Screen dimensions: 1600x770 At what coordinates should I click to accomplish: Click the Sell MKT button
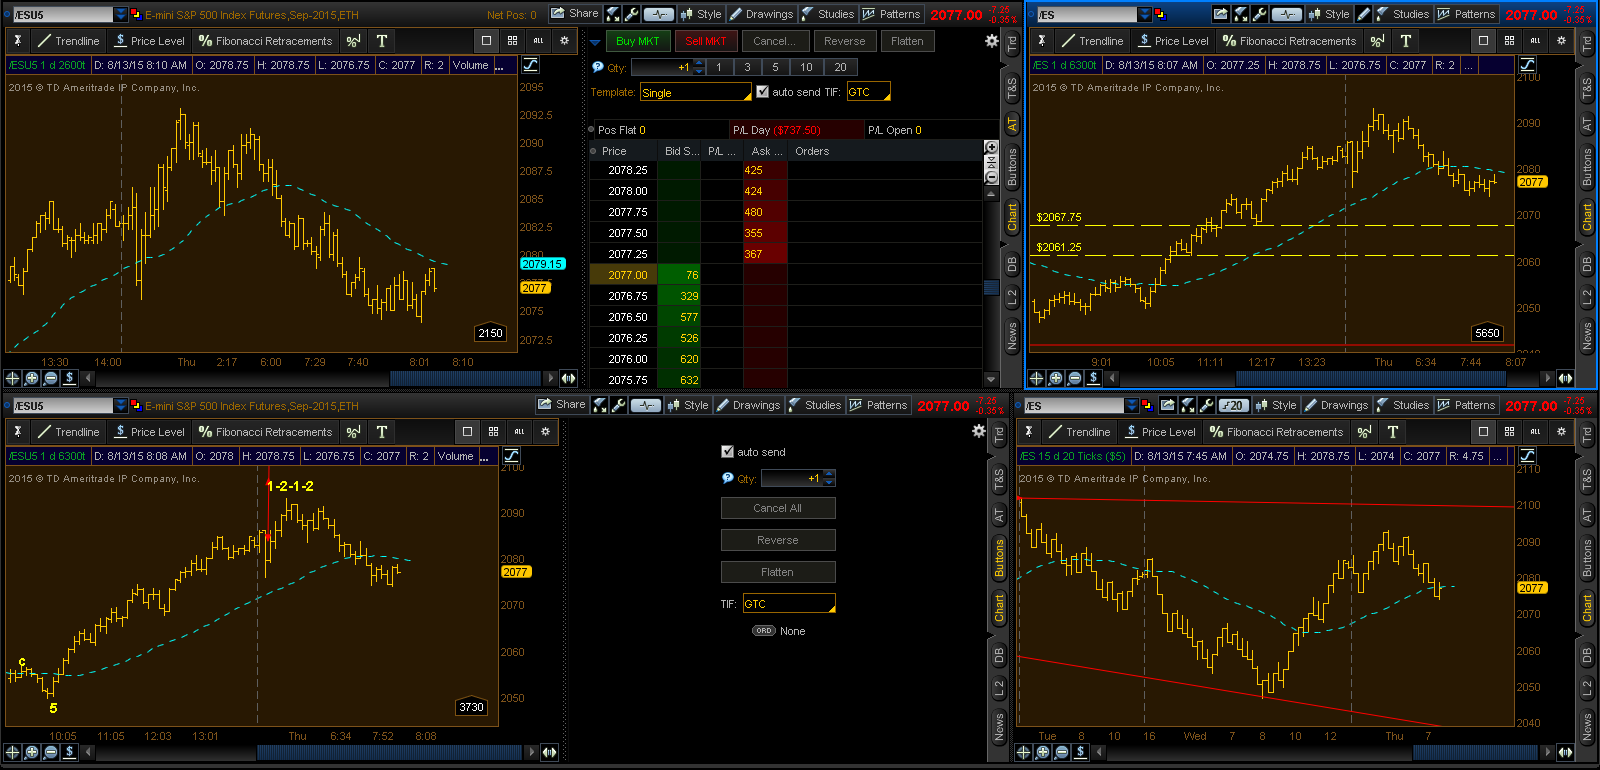pyautogui.click(x=706, y=41)
